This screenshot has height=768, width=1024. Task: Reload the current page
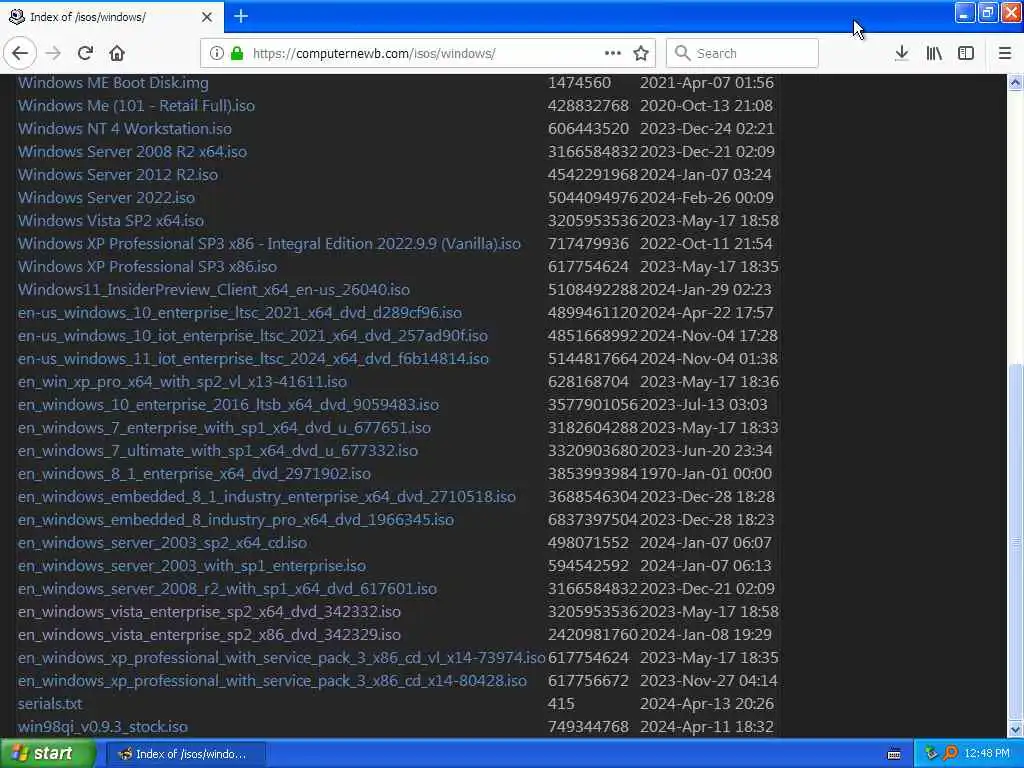85,53
